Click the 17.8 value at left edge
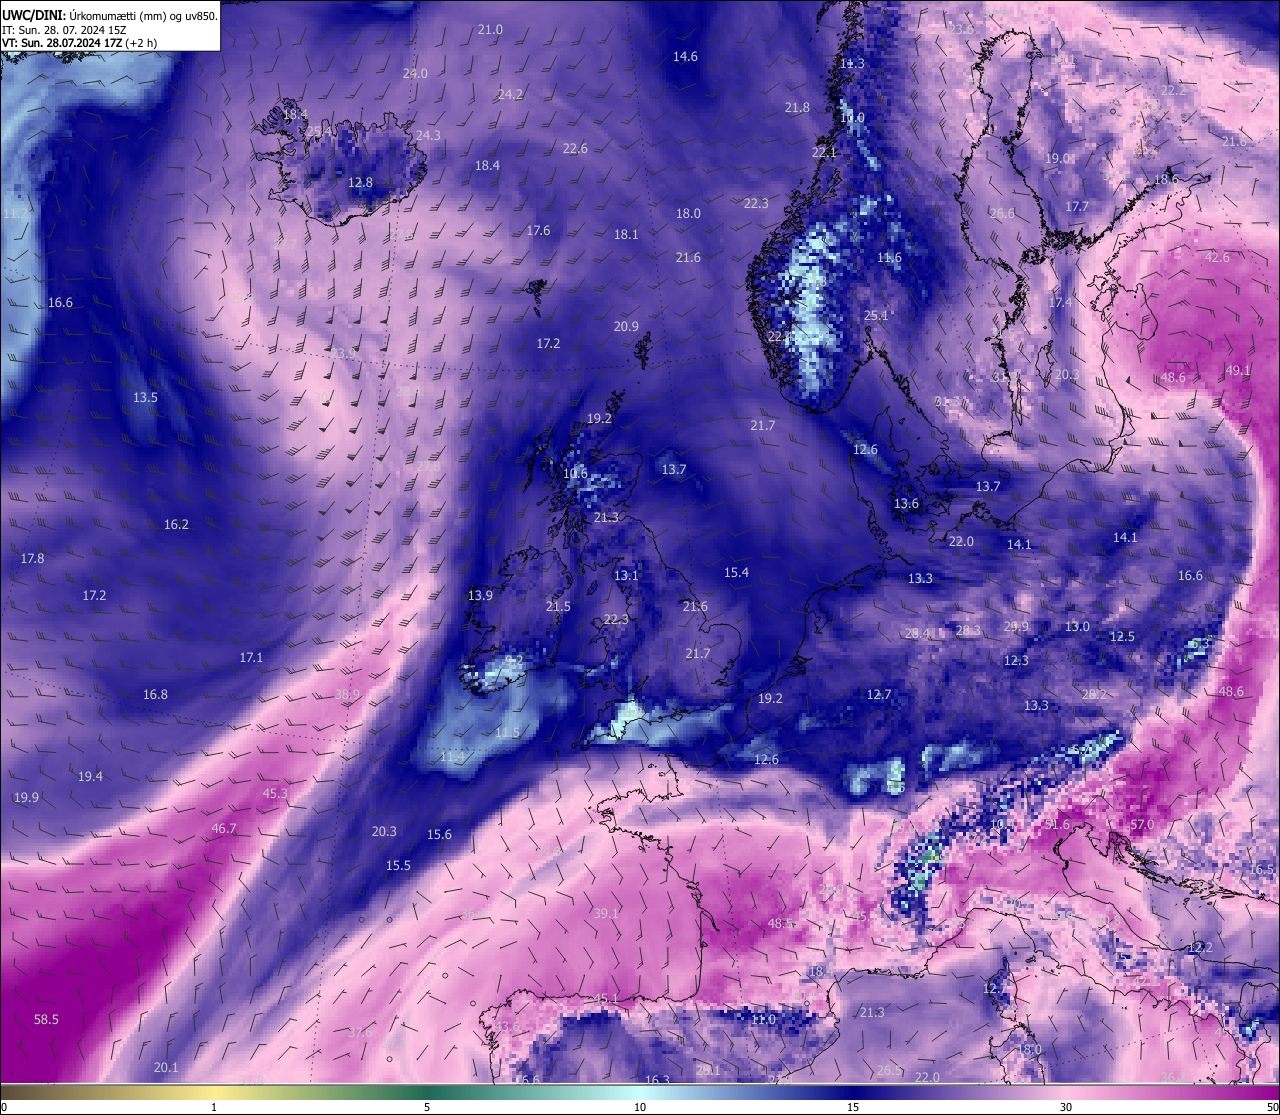 32,558
